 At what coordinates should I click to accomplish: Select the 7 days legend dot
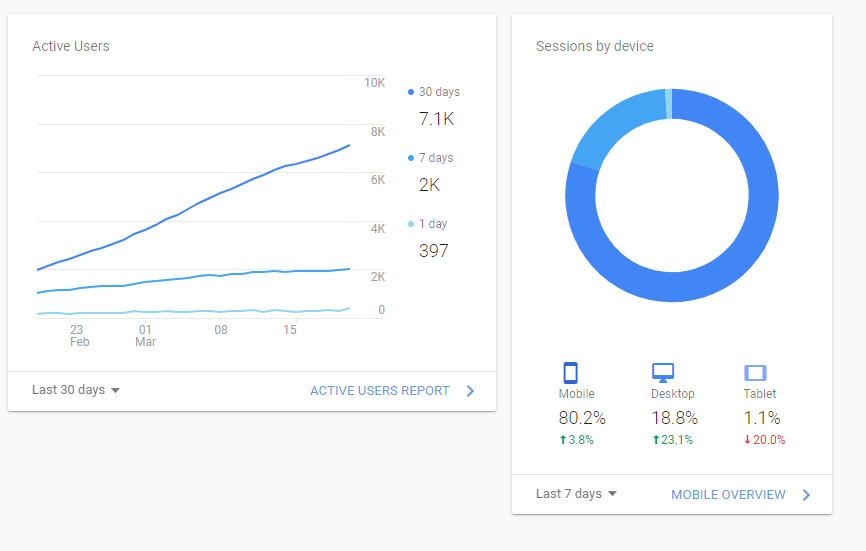coord(411,158)
